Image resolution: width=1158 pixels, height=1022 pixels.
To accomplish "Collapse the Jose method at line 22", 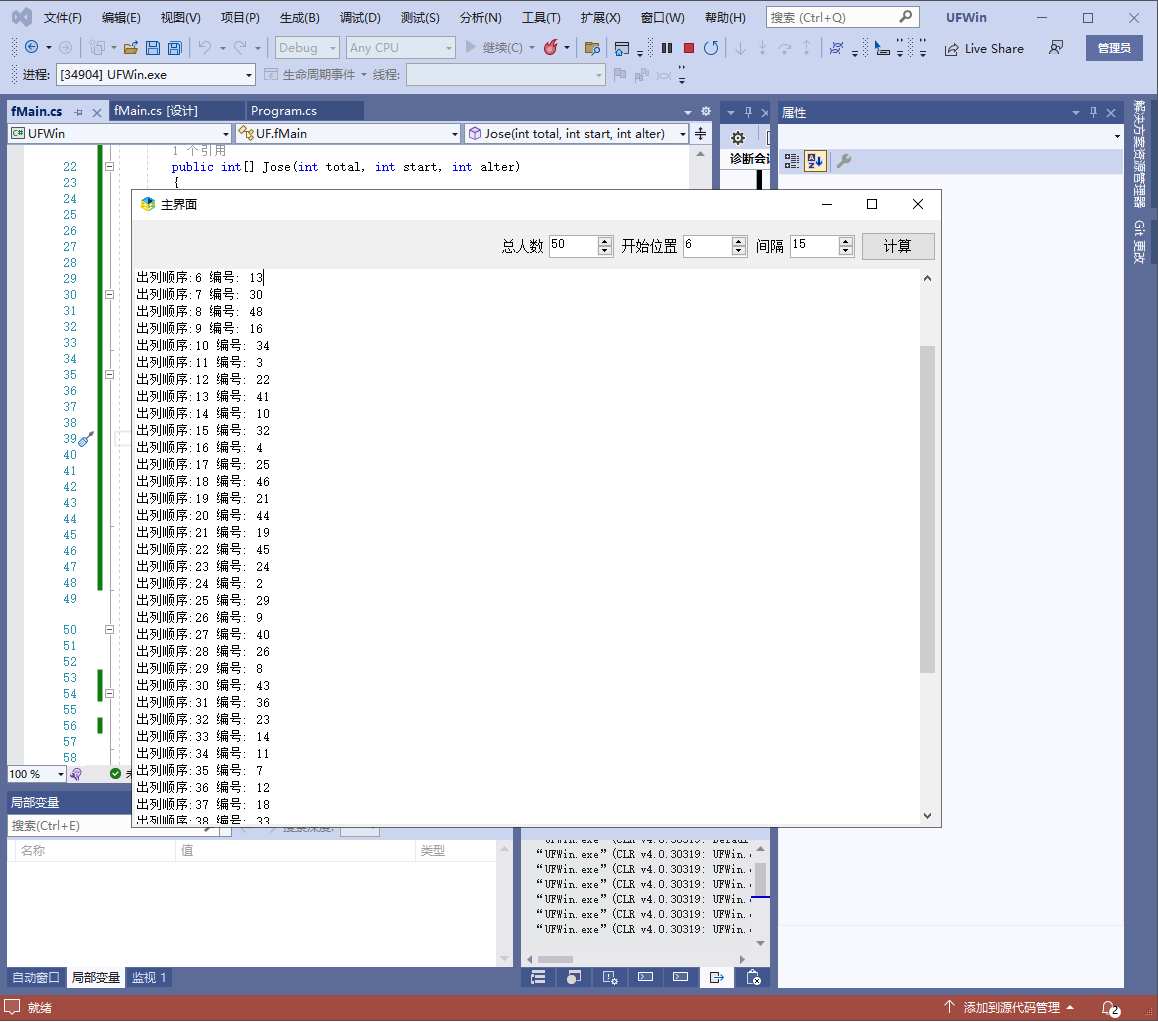I will 109,167.
